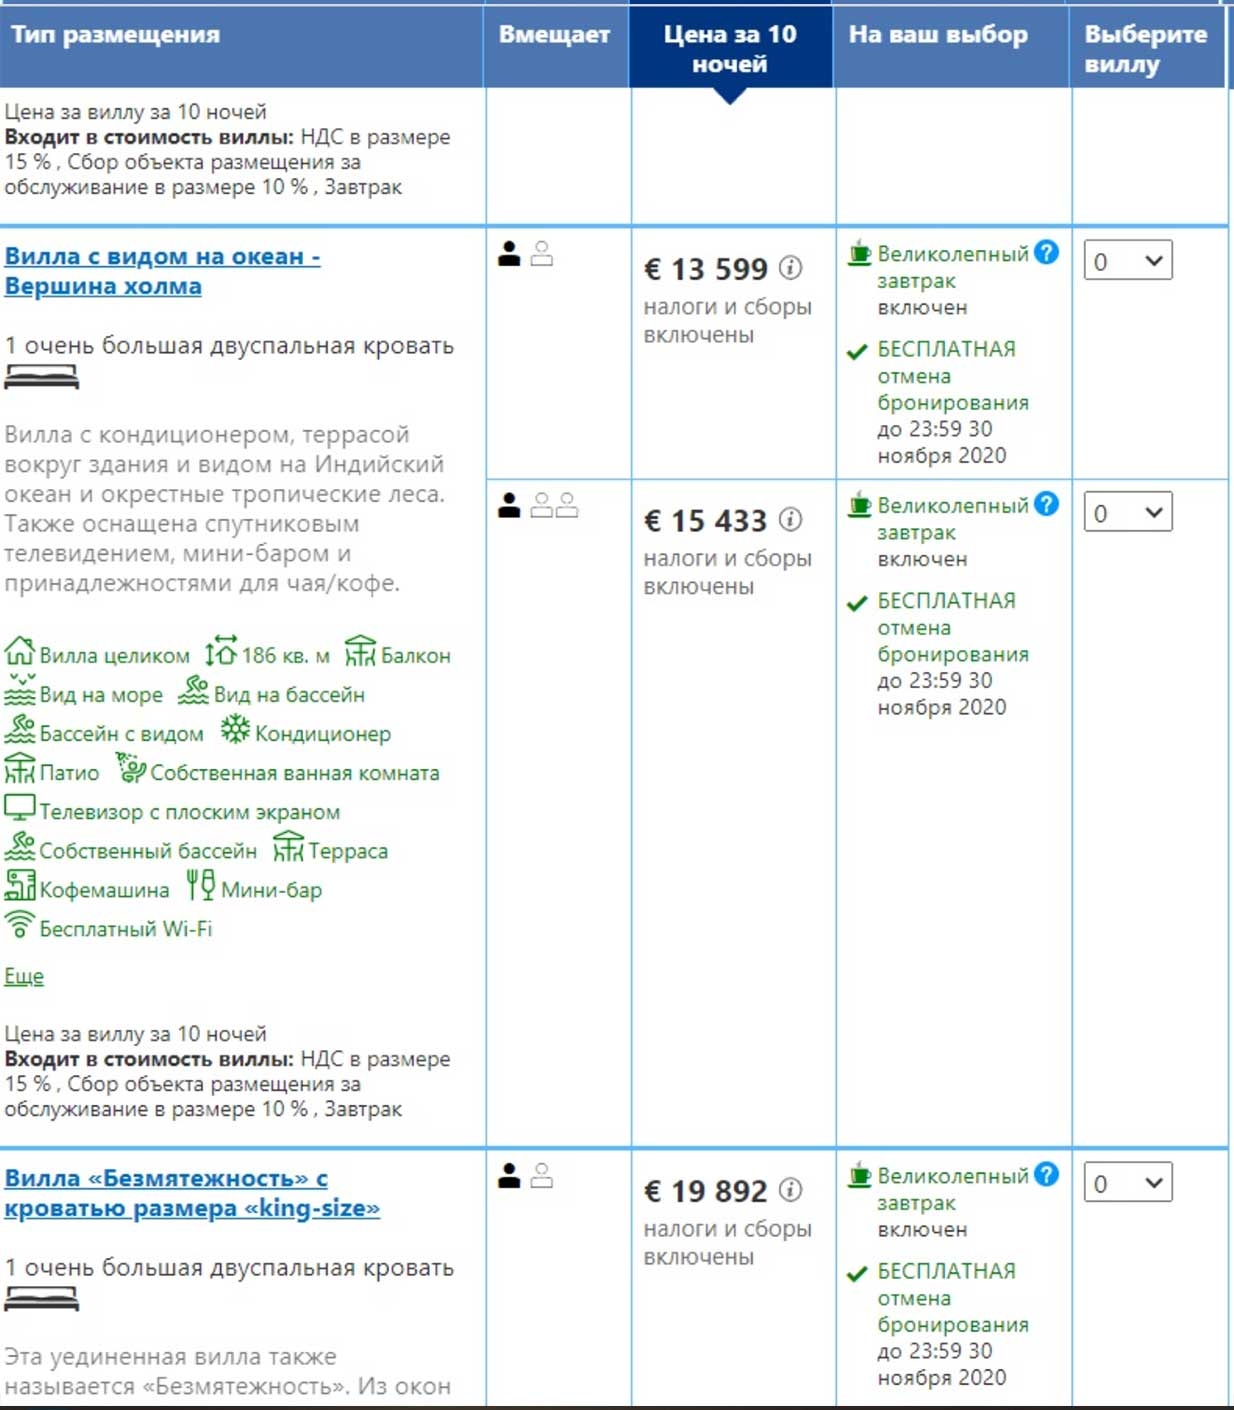Click help icon beside first breakfast option
1234x1410 pixels.
1046,253
